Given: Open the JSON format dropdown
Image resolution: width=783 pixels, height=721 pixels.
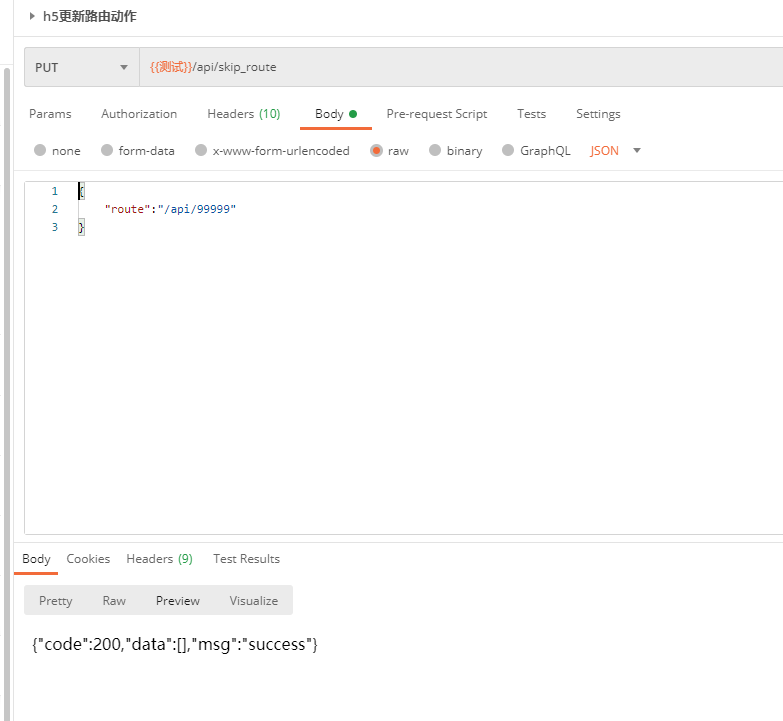Looking at the screenshot, I should (615, 150).
